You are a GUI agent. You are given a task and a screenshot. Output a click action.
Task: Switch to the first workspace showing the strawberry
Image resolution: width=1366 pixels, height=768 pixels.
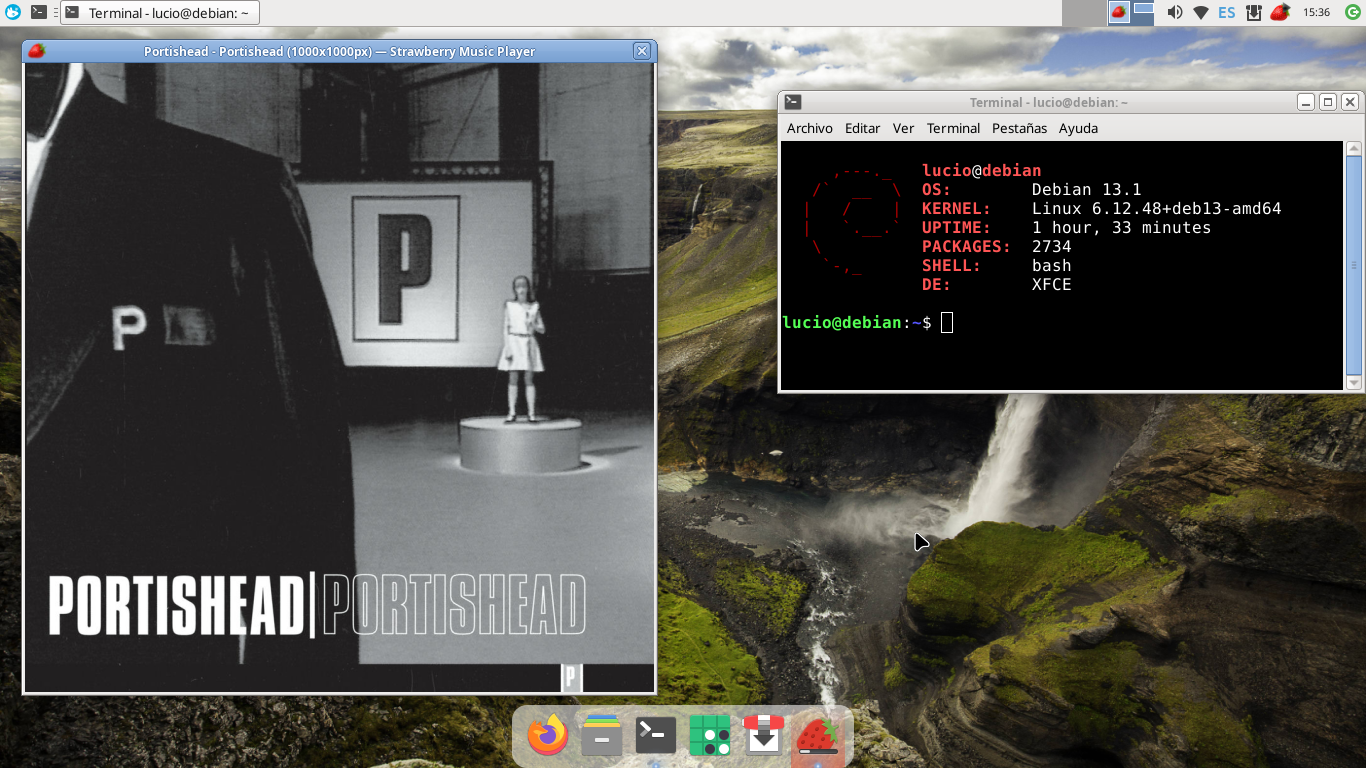(1119, 13)
